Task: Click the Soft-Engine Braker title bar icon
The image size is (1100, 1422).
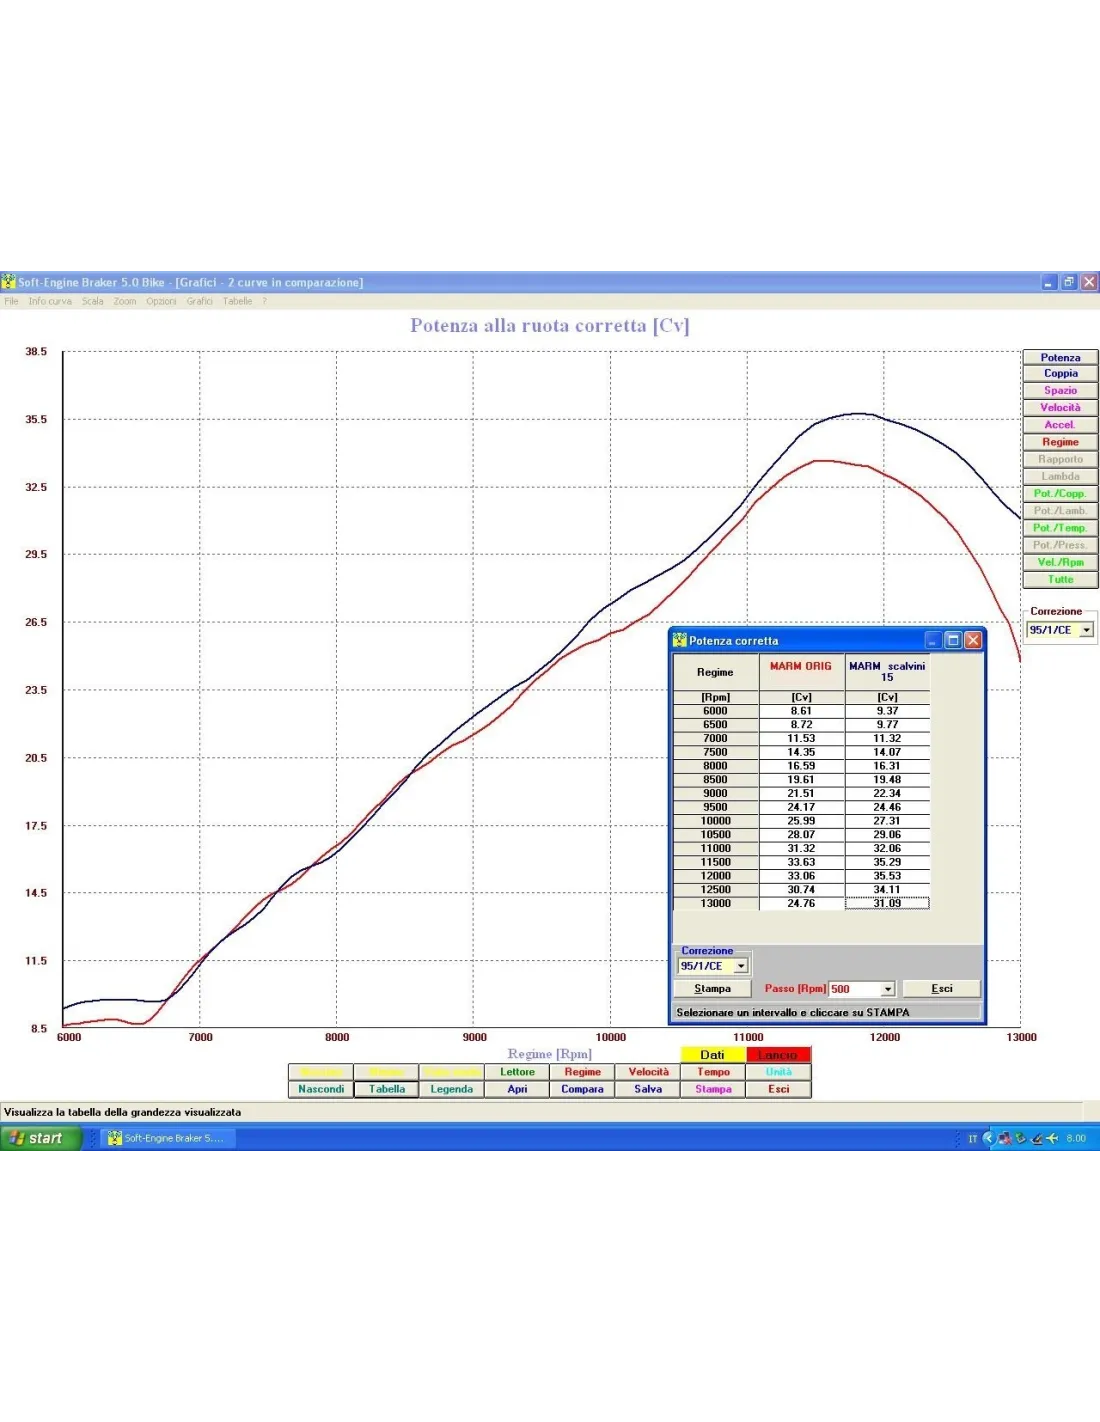Action: 9,282
